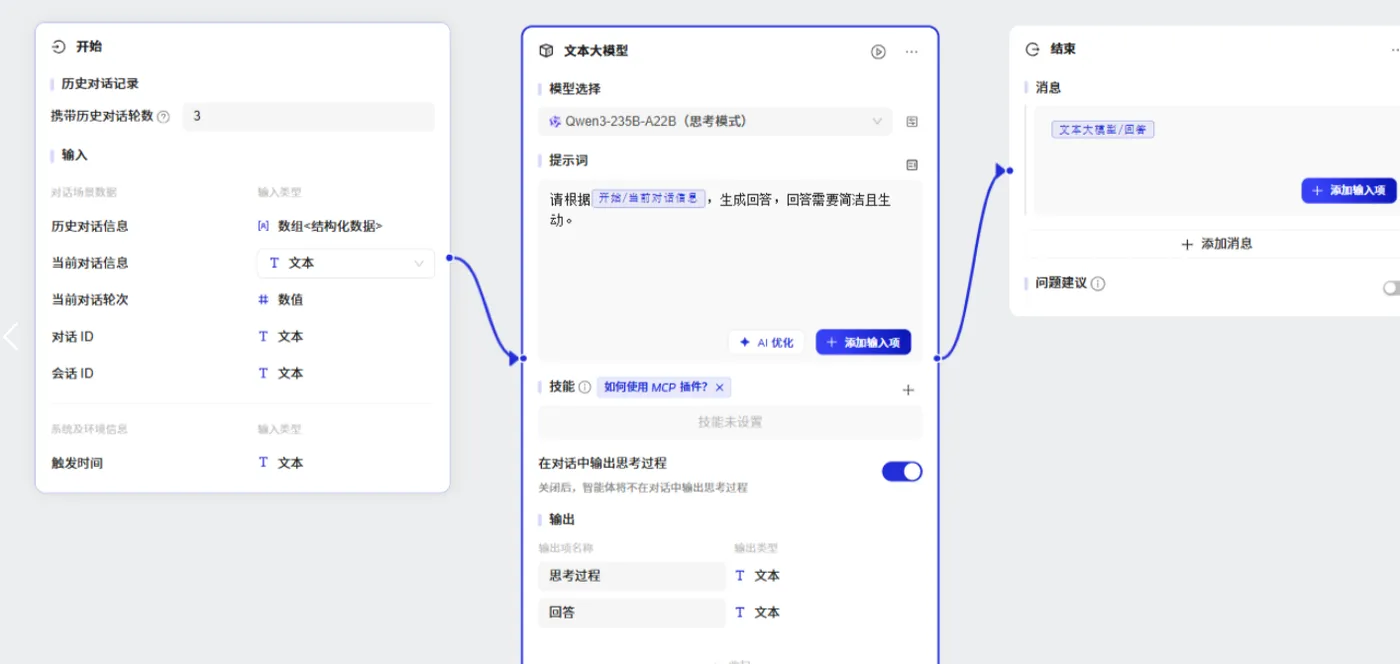
Task: Click the End node icon beside 结束
Action: pyautogui.click(x=1033, y=49)
